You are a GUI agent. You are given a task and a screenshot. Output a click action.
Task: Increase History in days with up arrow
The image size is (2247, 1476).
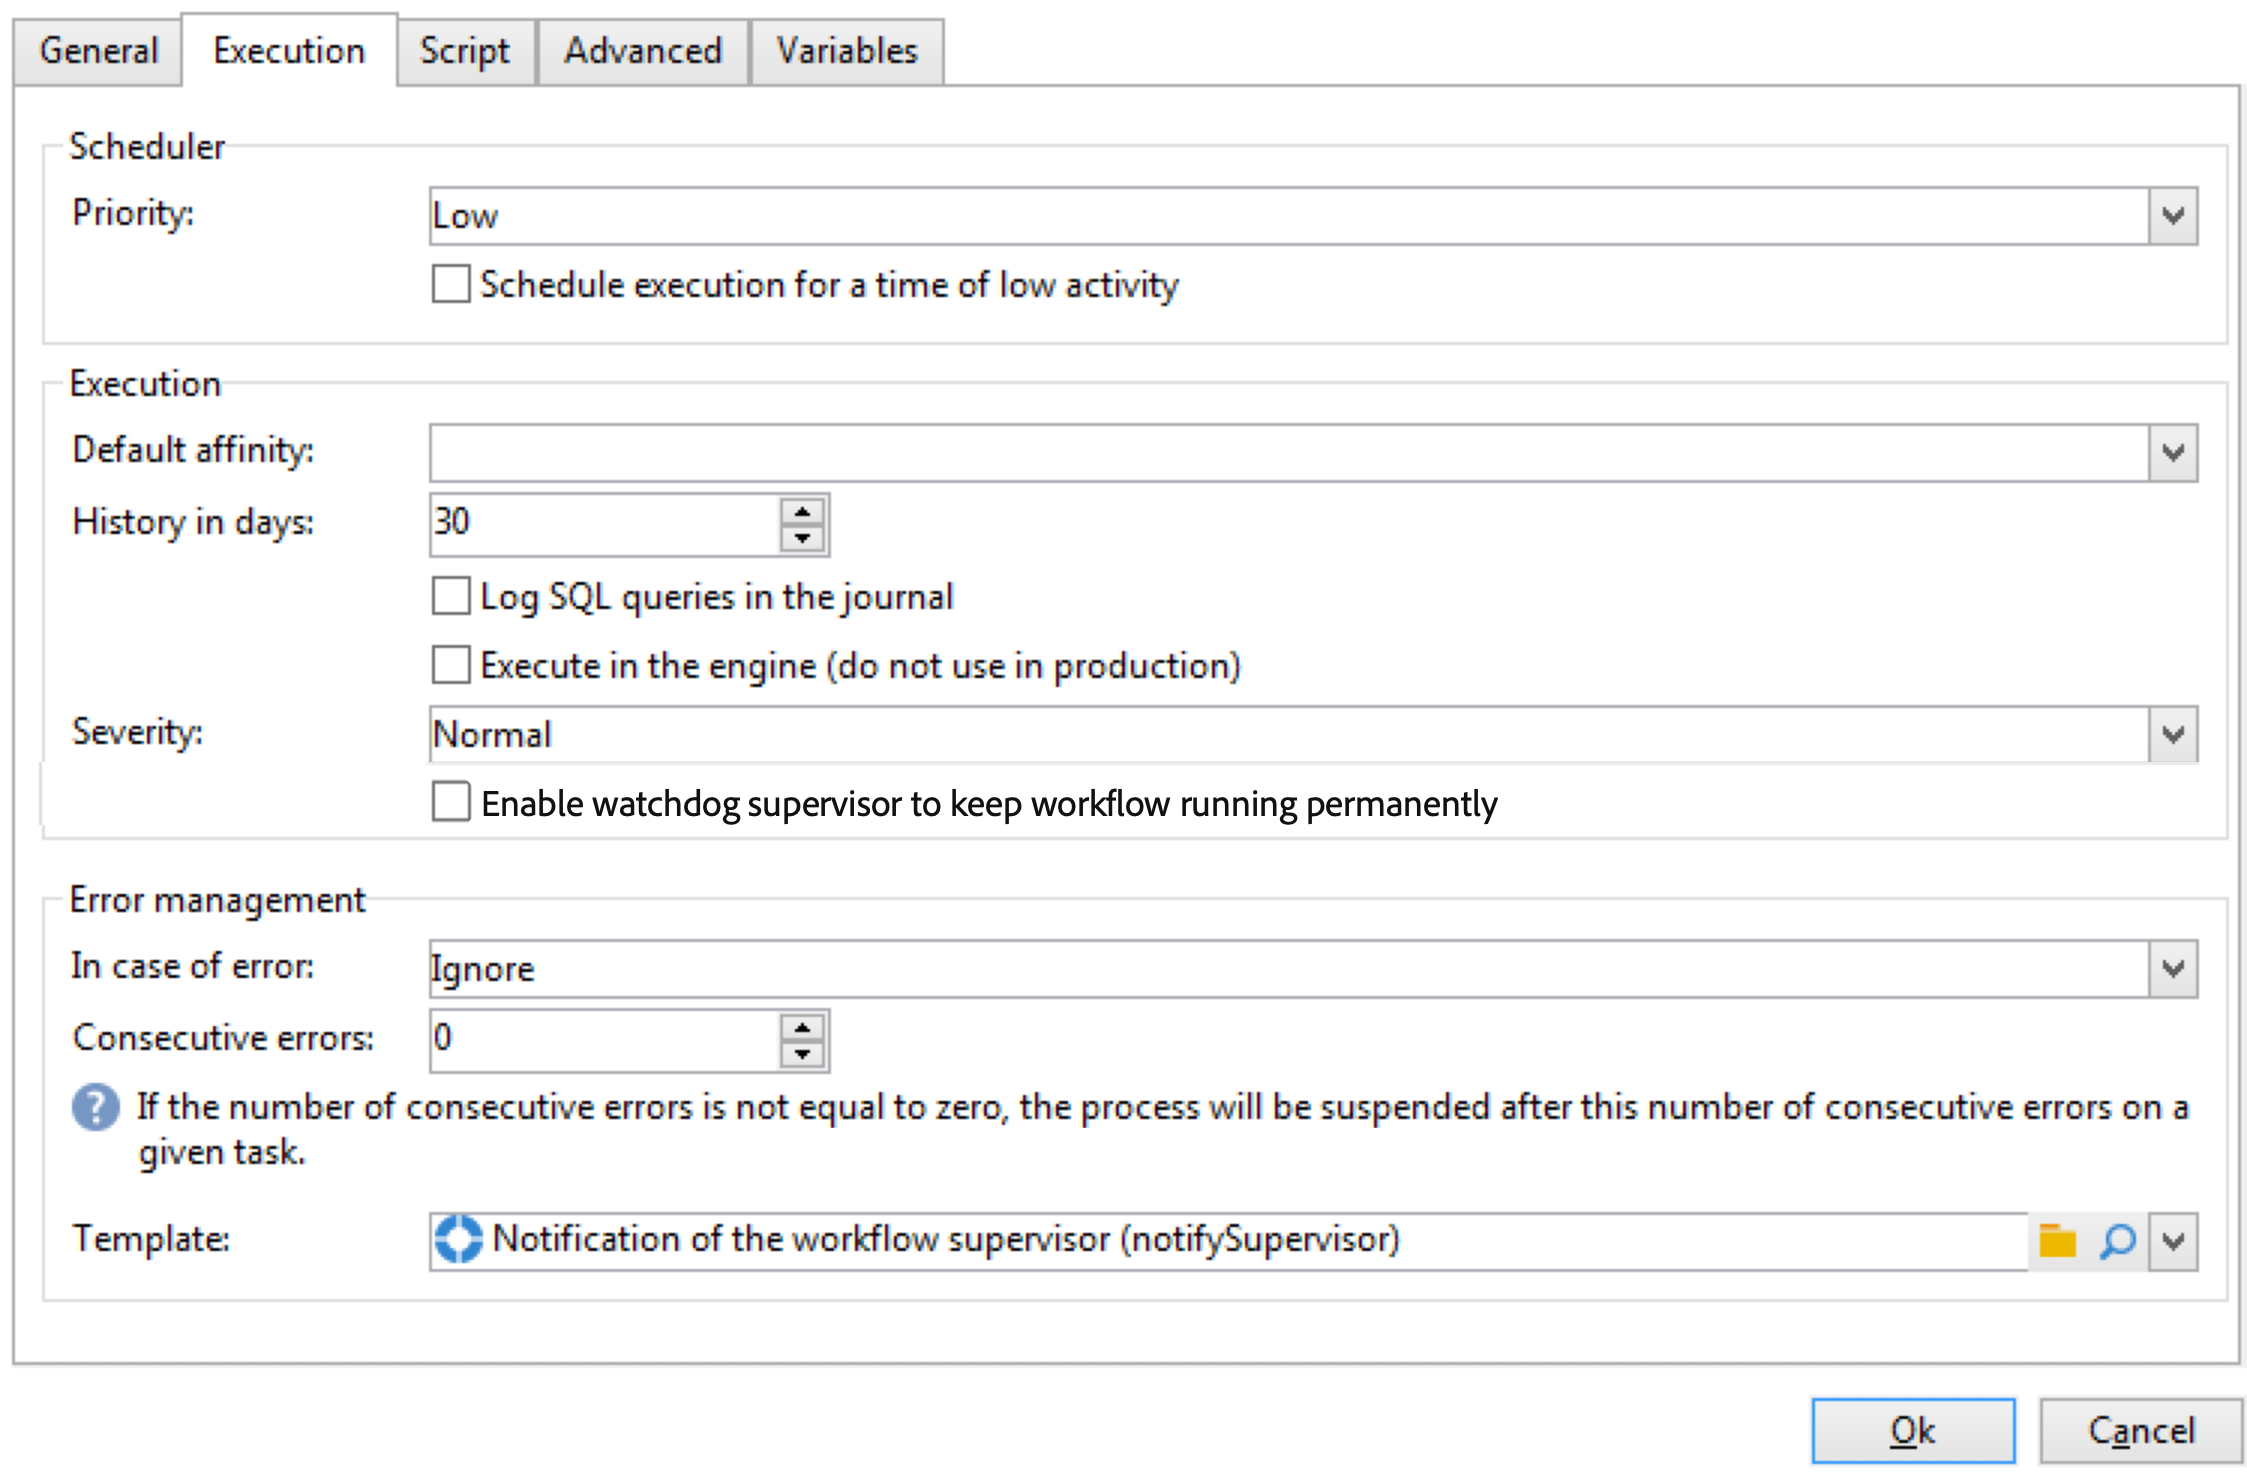coord(802,511)
